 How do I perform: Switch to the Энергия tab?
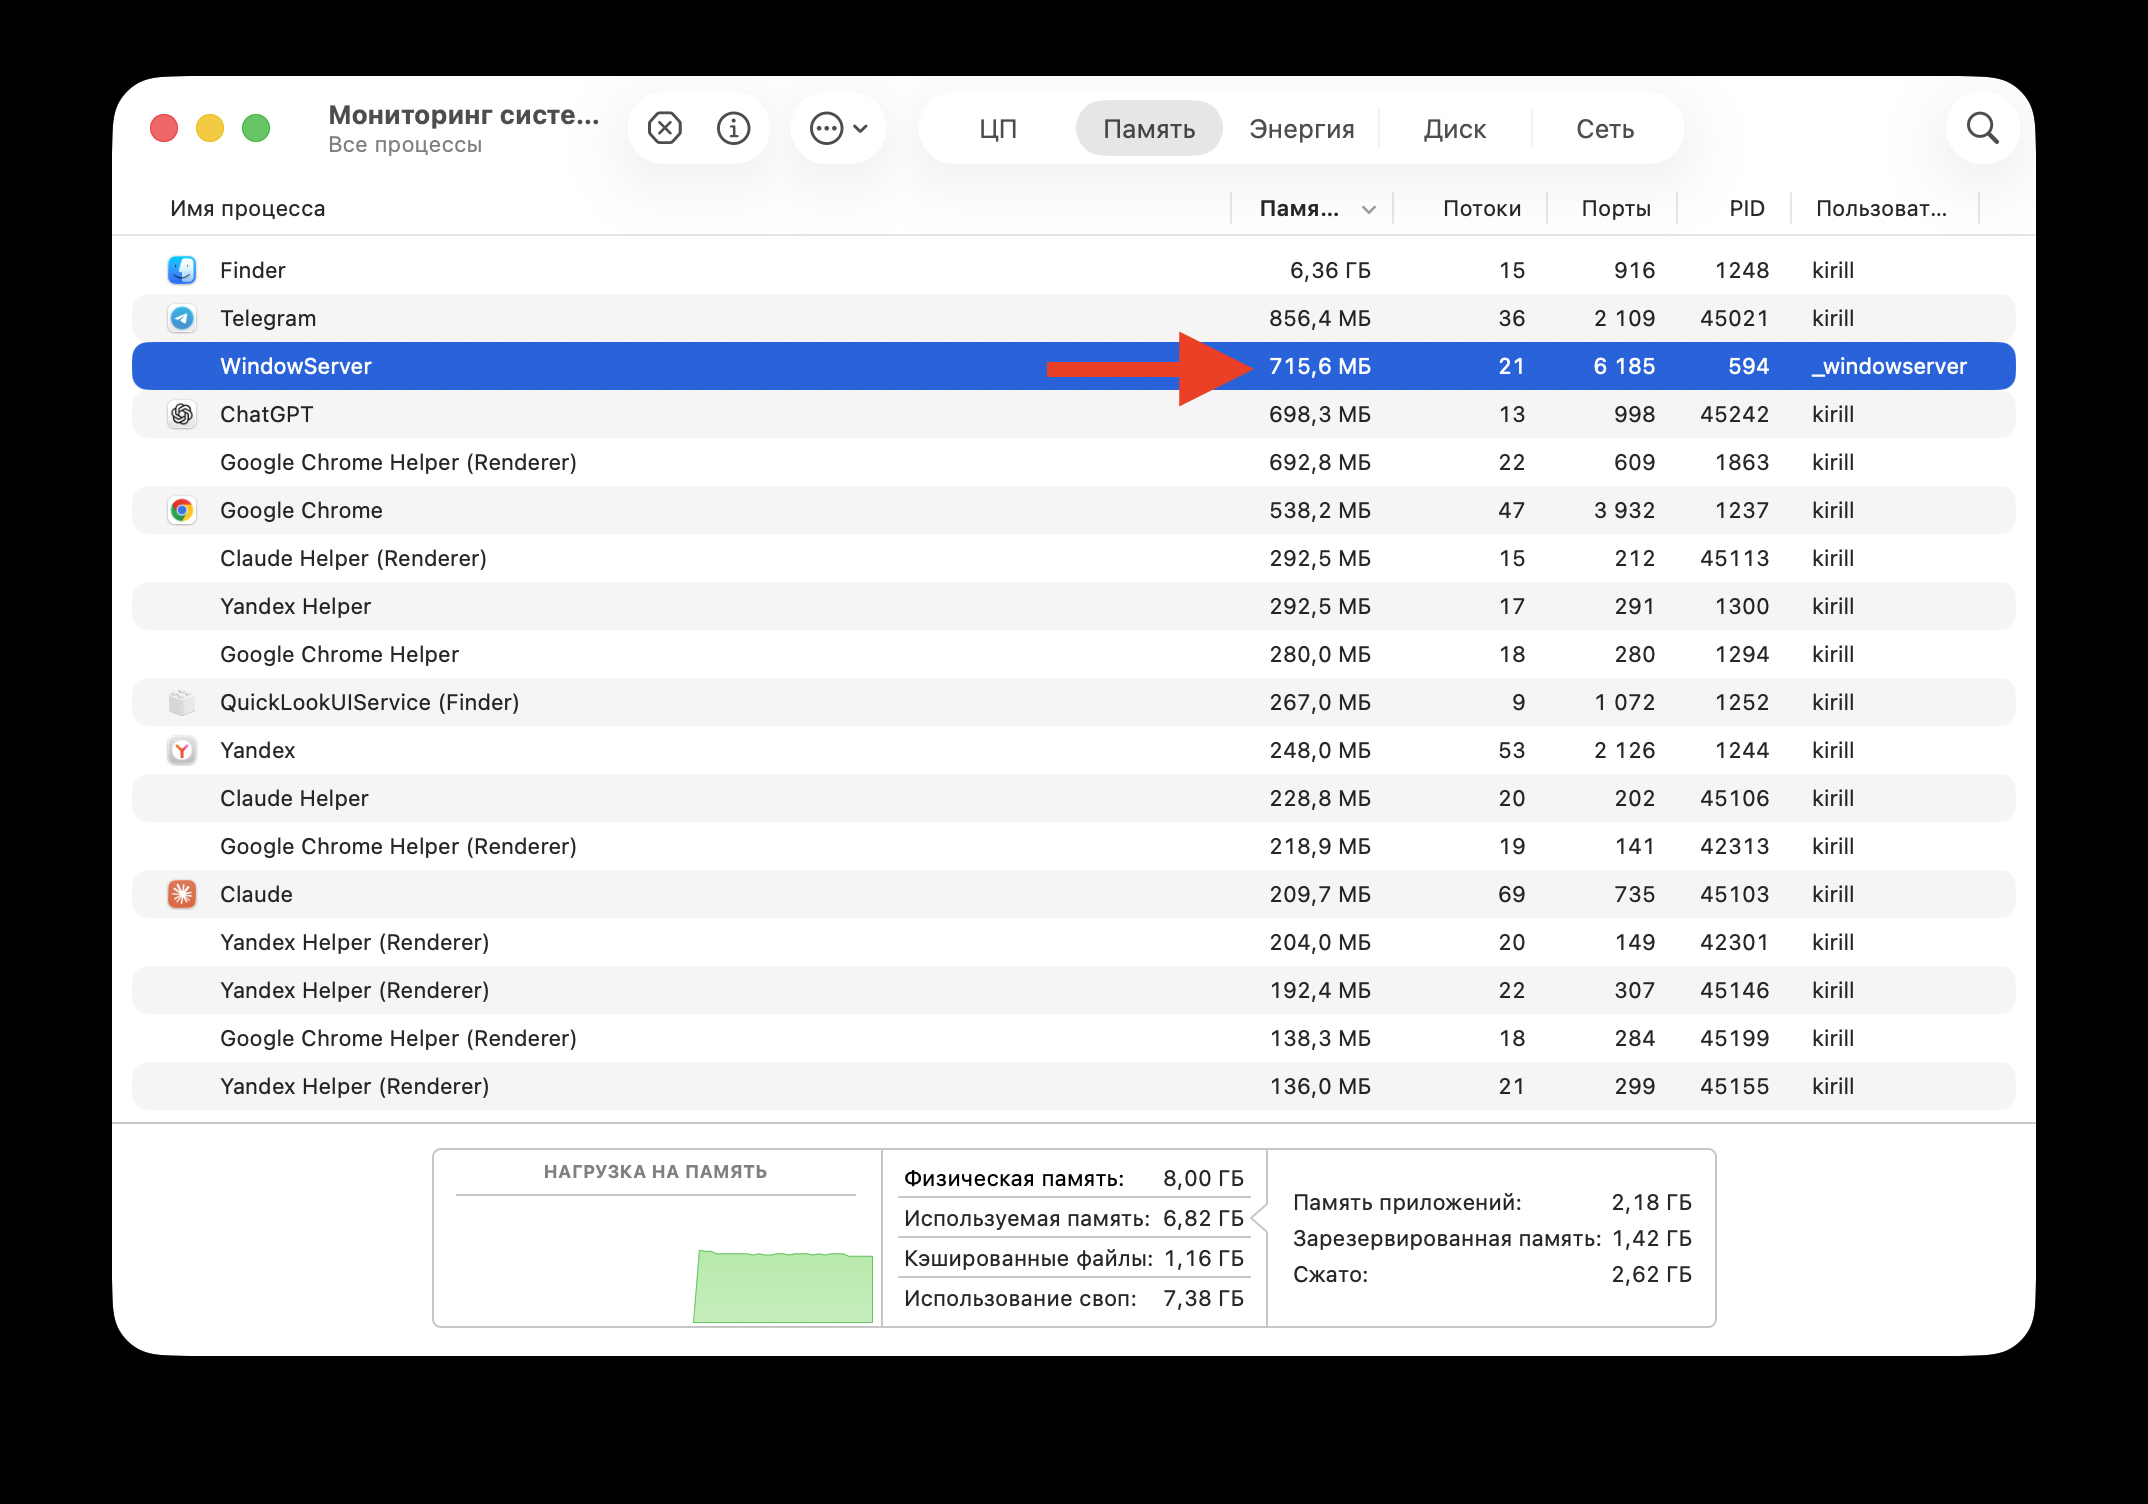pos(1302,128)
